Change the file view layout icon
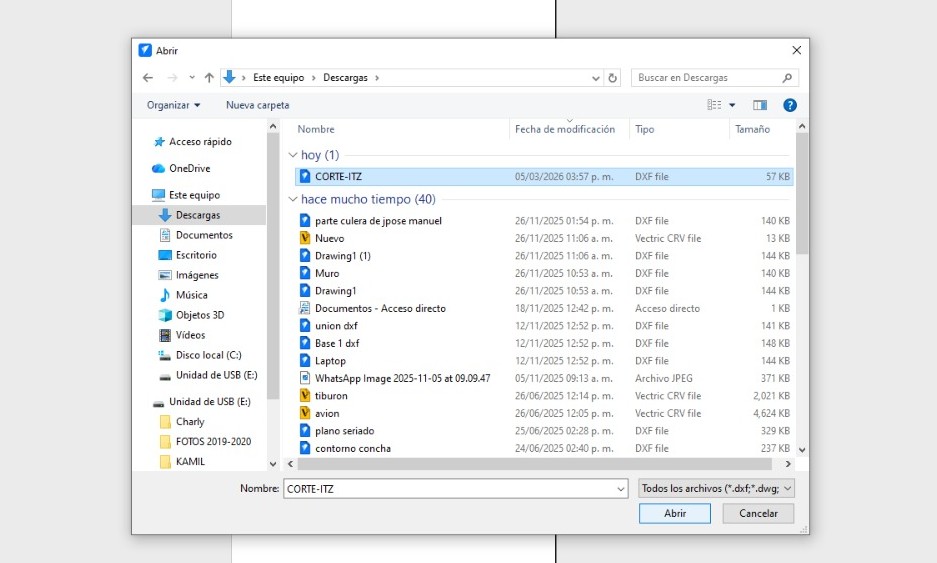 pyautogui.click(x=714, y=105)
